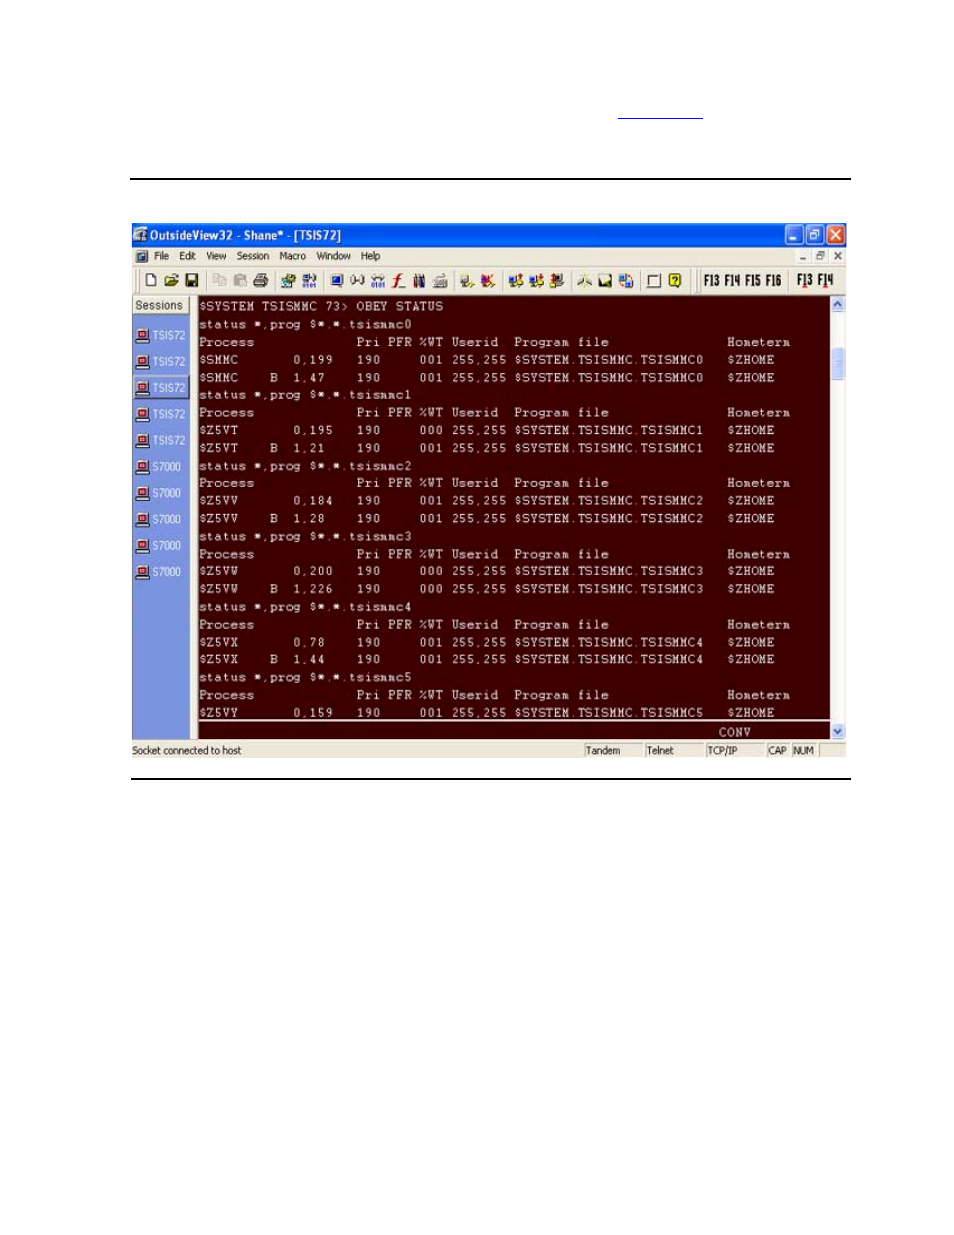Click the Copy toolbar icon
The image size is (954, 1235).
click(219, 281)
